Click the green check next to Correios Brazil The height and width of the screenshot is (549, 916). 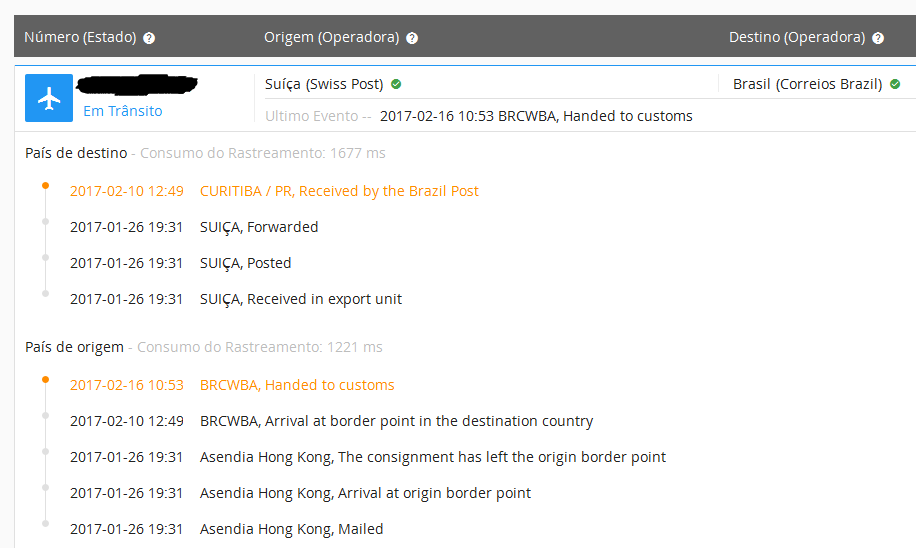coord(895,84)
